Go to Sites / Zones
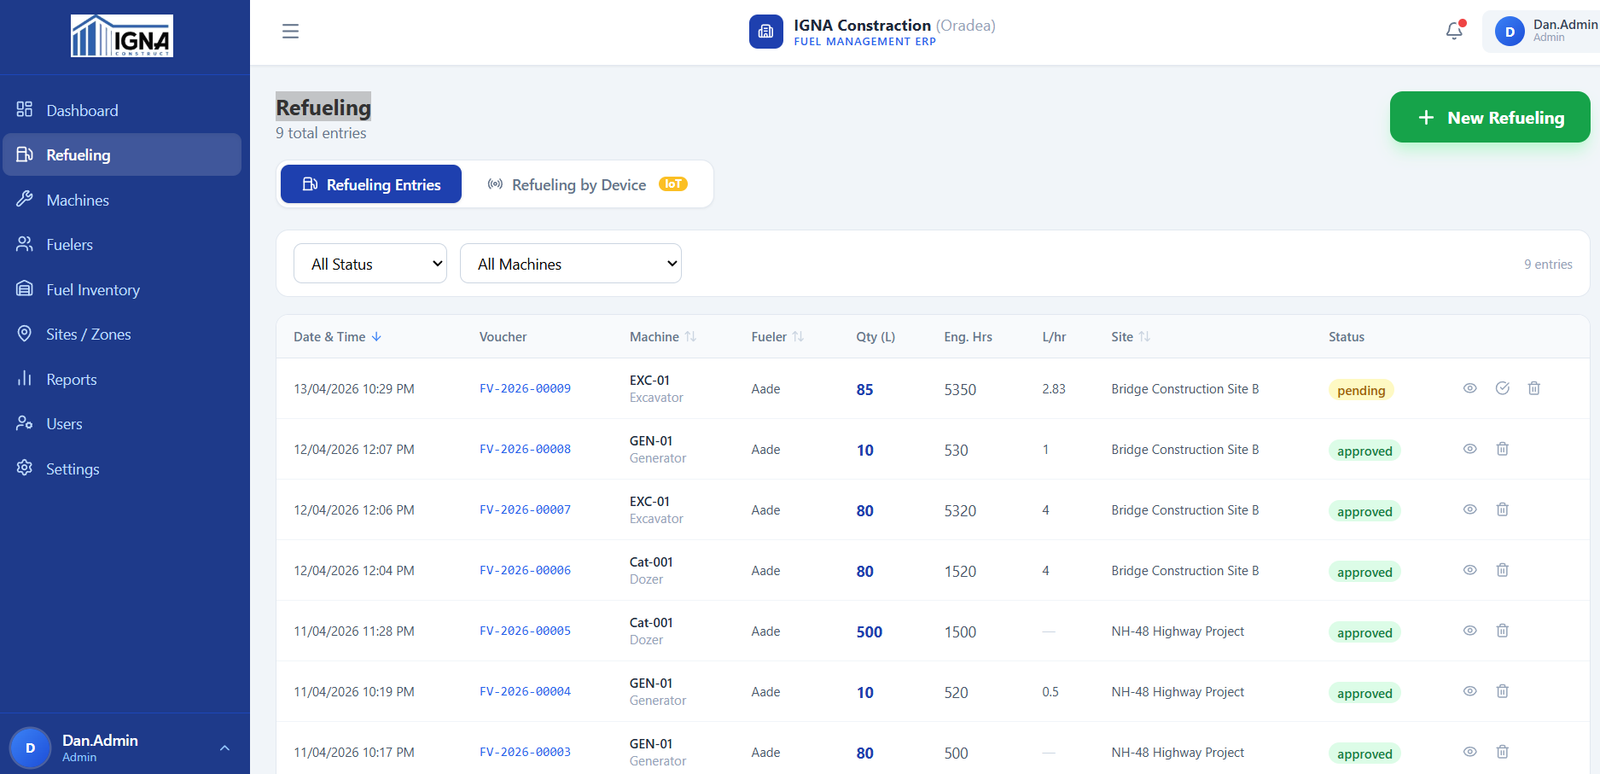This screenshot has height=774, width=1600. pyautogui.click(x=121, y=334)
